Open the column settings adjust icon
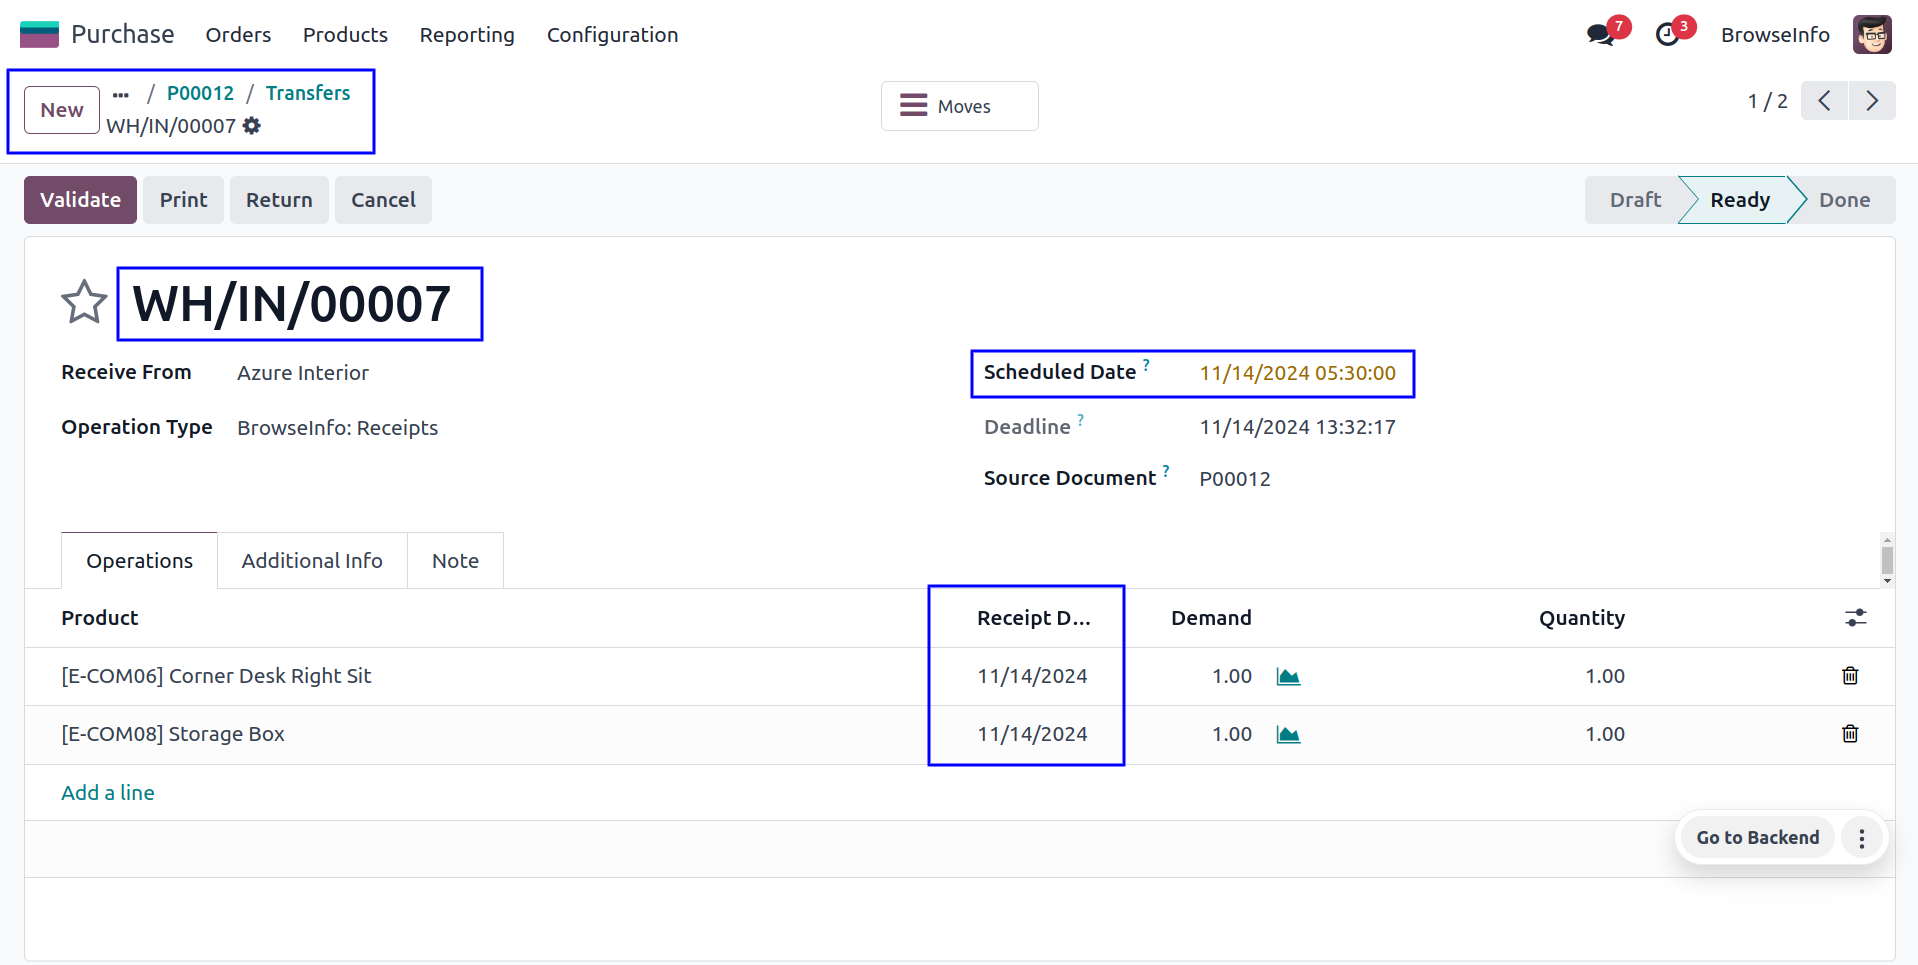 pyautogui.click(x=1855, y=618)
